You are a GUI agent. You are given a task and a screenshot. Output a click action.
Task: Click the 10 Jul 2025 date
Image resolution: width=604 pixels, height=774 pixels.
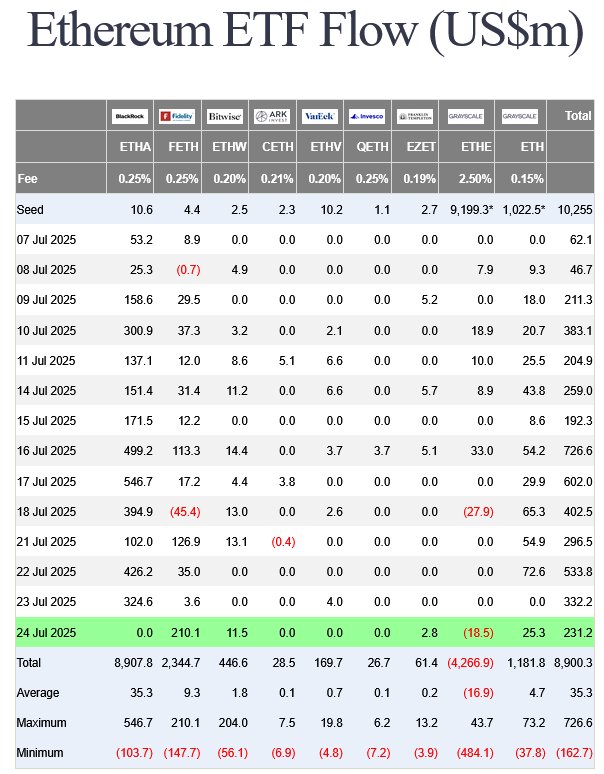pyautogui.click(x=46, y=331)
